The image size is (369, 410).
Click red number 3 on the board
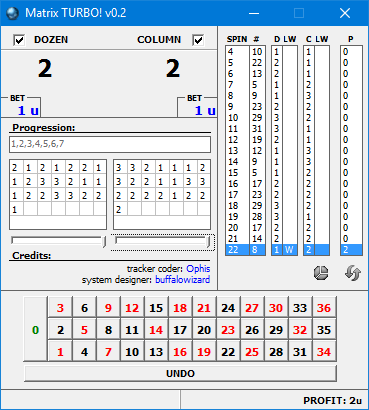60,308
